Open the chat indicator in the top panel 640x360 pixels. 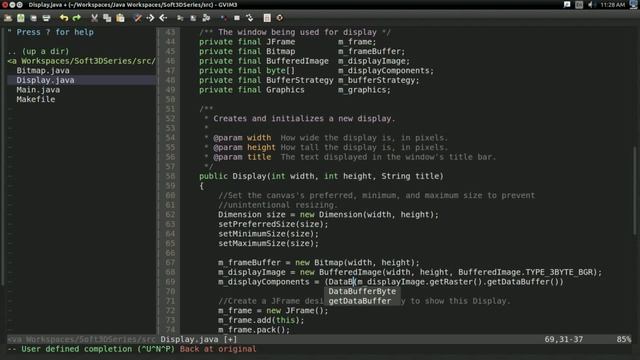pos(567,5)
